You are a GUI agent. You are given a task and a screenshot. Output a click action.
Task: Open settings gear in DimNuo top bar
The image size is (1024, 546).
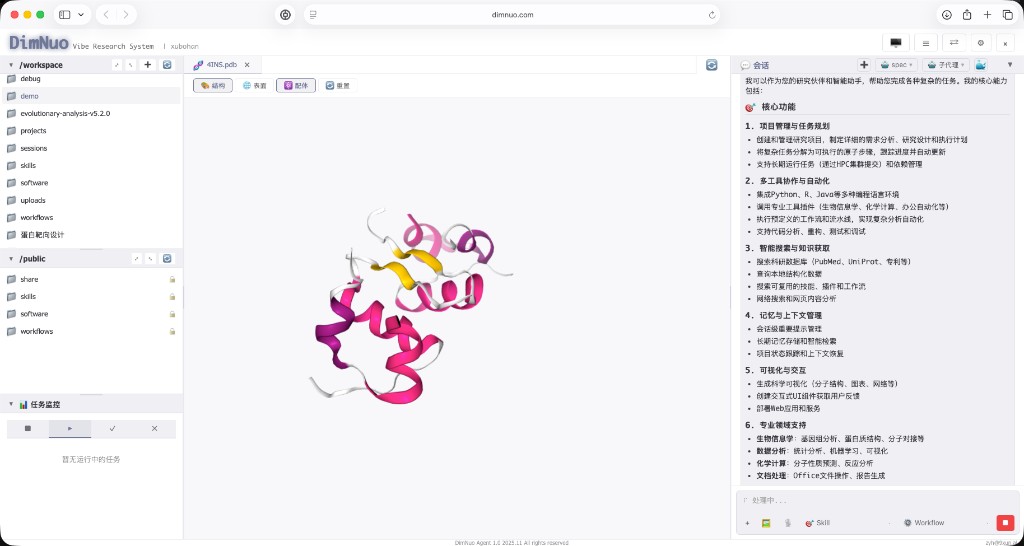coord(980,42)
